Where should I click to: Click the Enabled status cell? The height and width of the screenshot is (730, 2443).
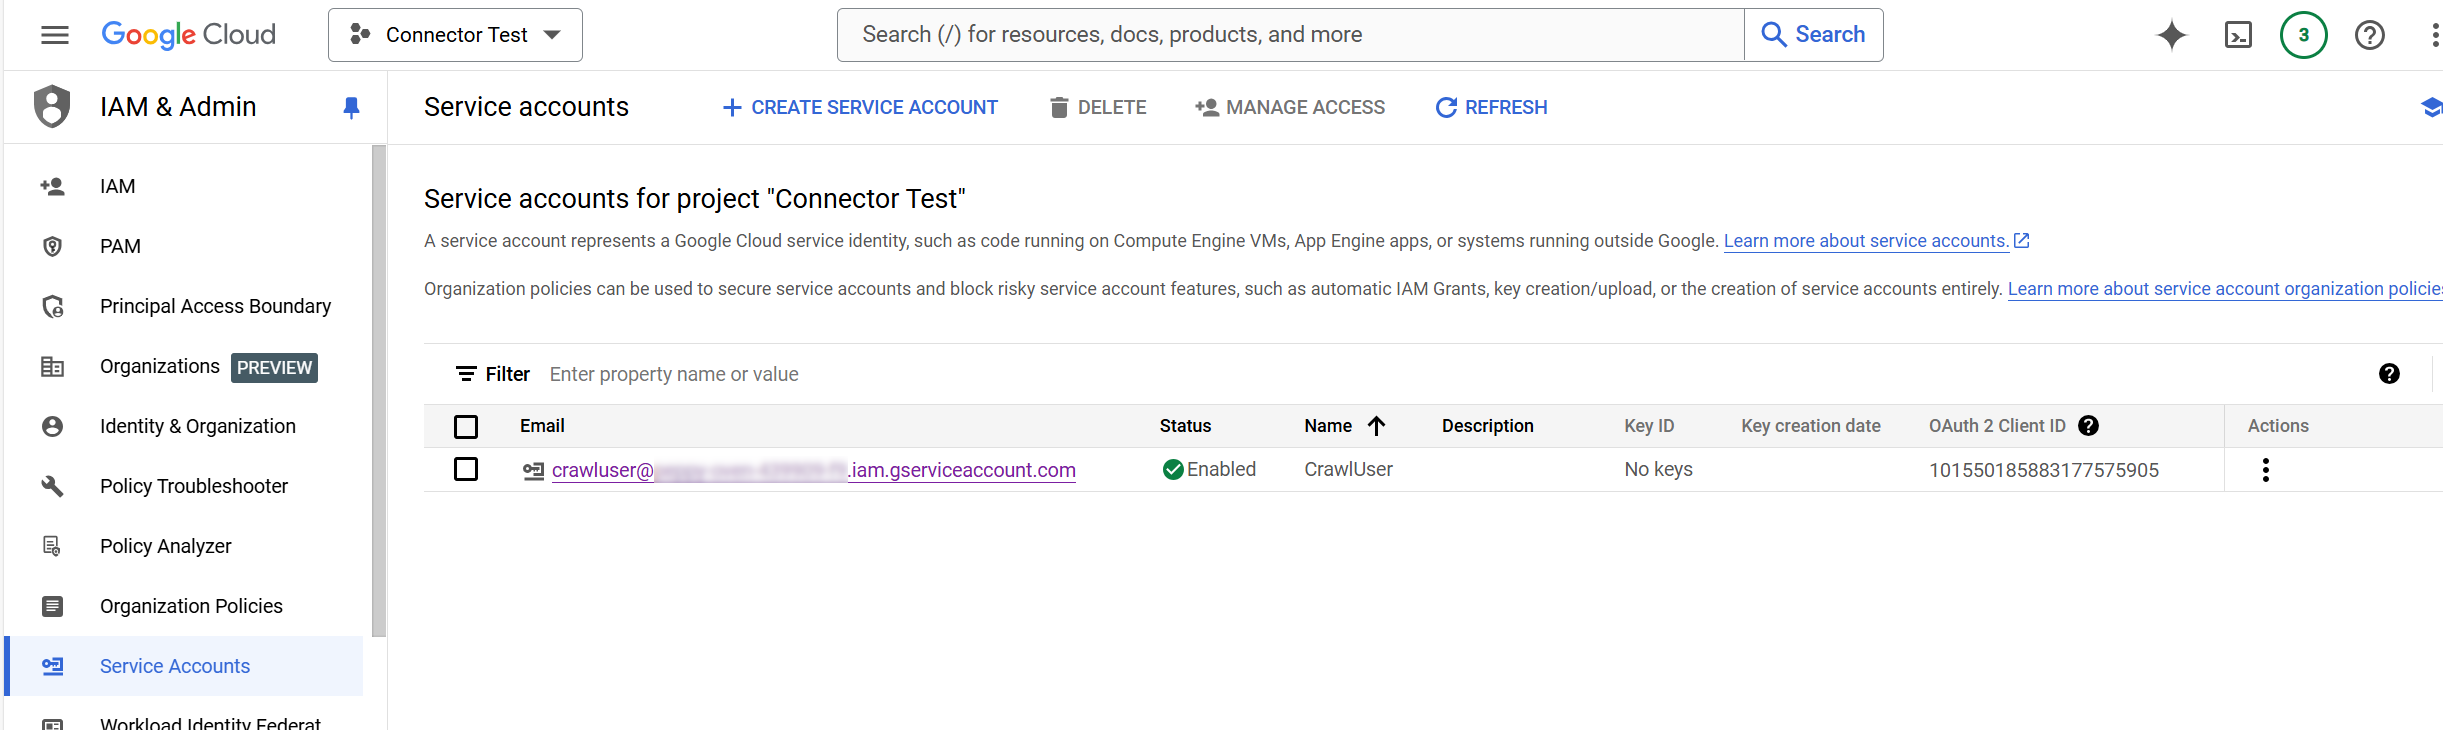(x=1209, y=469)
